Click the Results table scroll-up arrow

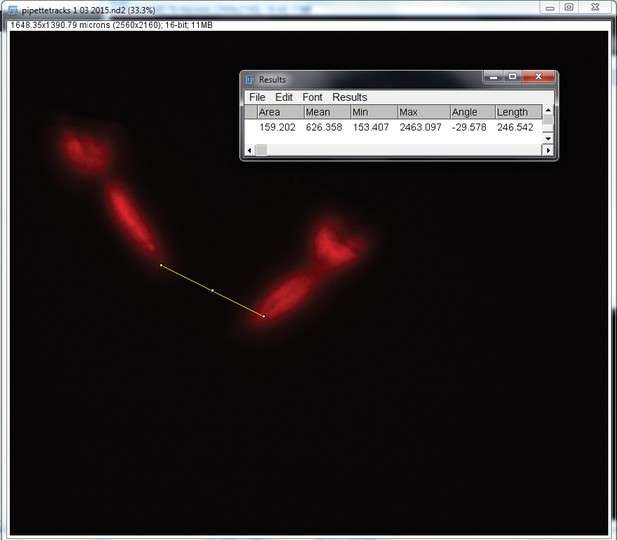tap(548, 110)
